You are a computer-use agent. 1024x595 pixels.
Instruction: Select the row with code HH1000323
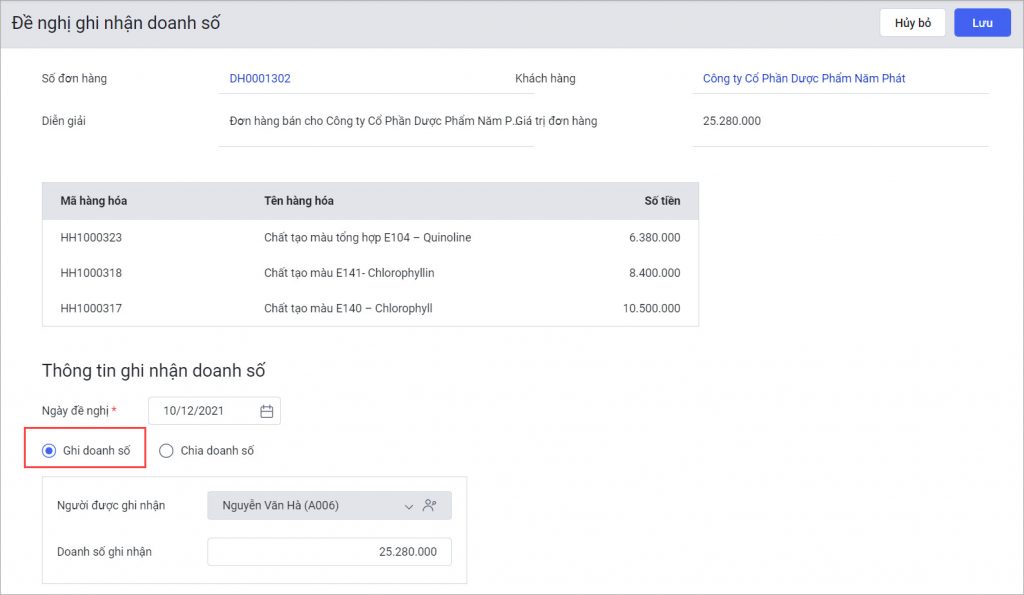click(x=370, y=238)
